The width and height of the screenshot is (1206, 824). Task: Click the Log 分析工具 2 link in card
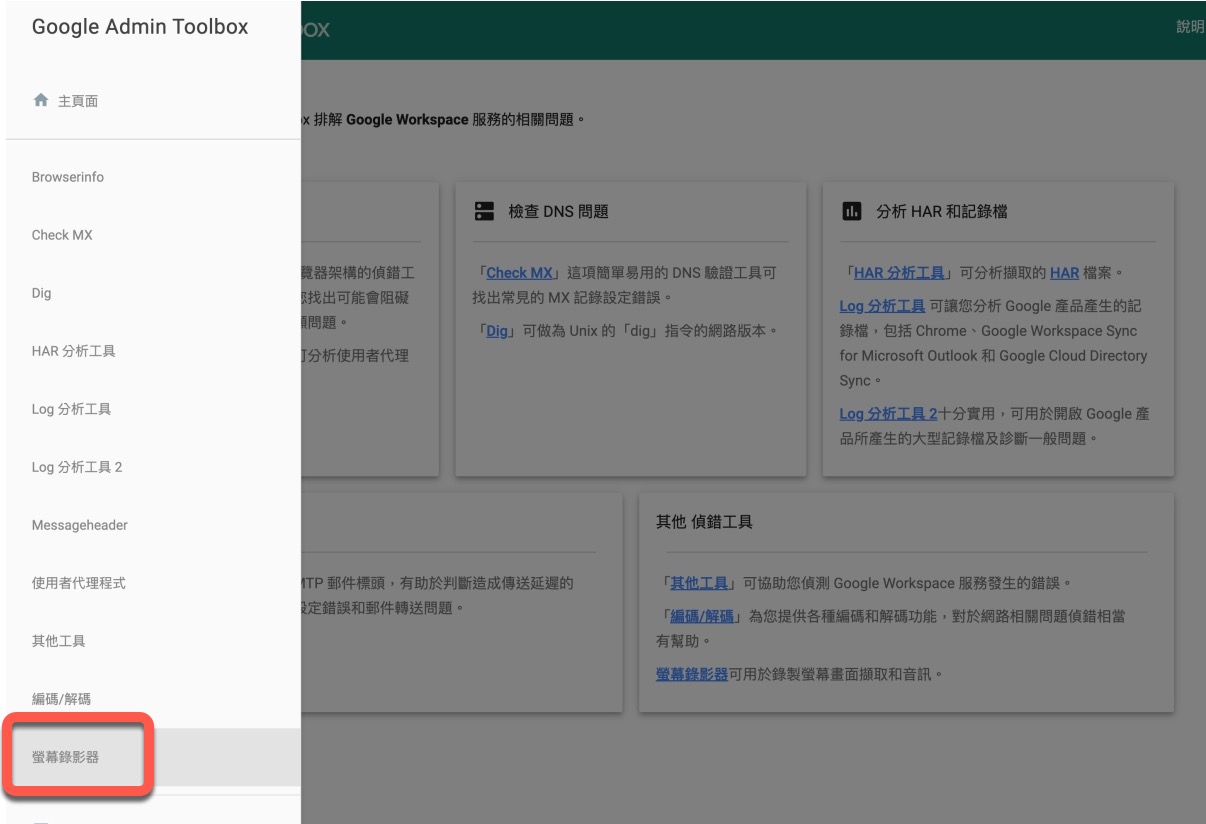[x=888, y=414]
